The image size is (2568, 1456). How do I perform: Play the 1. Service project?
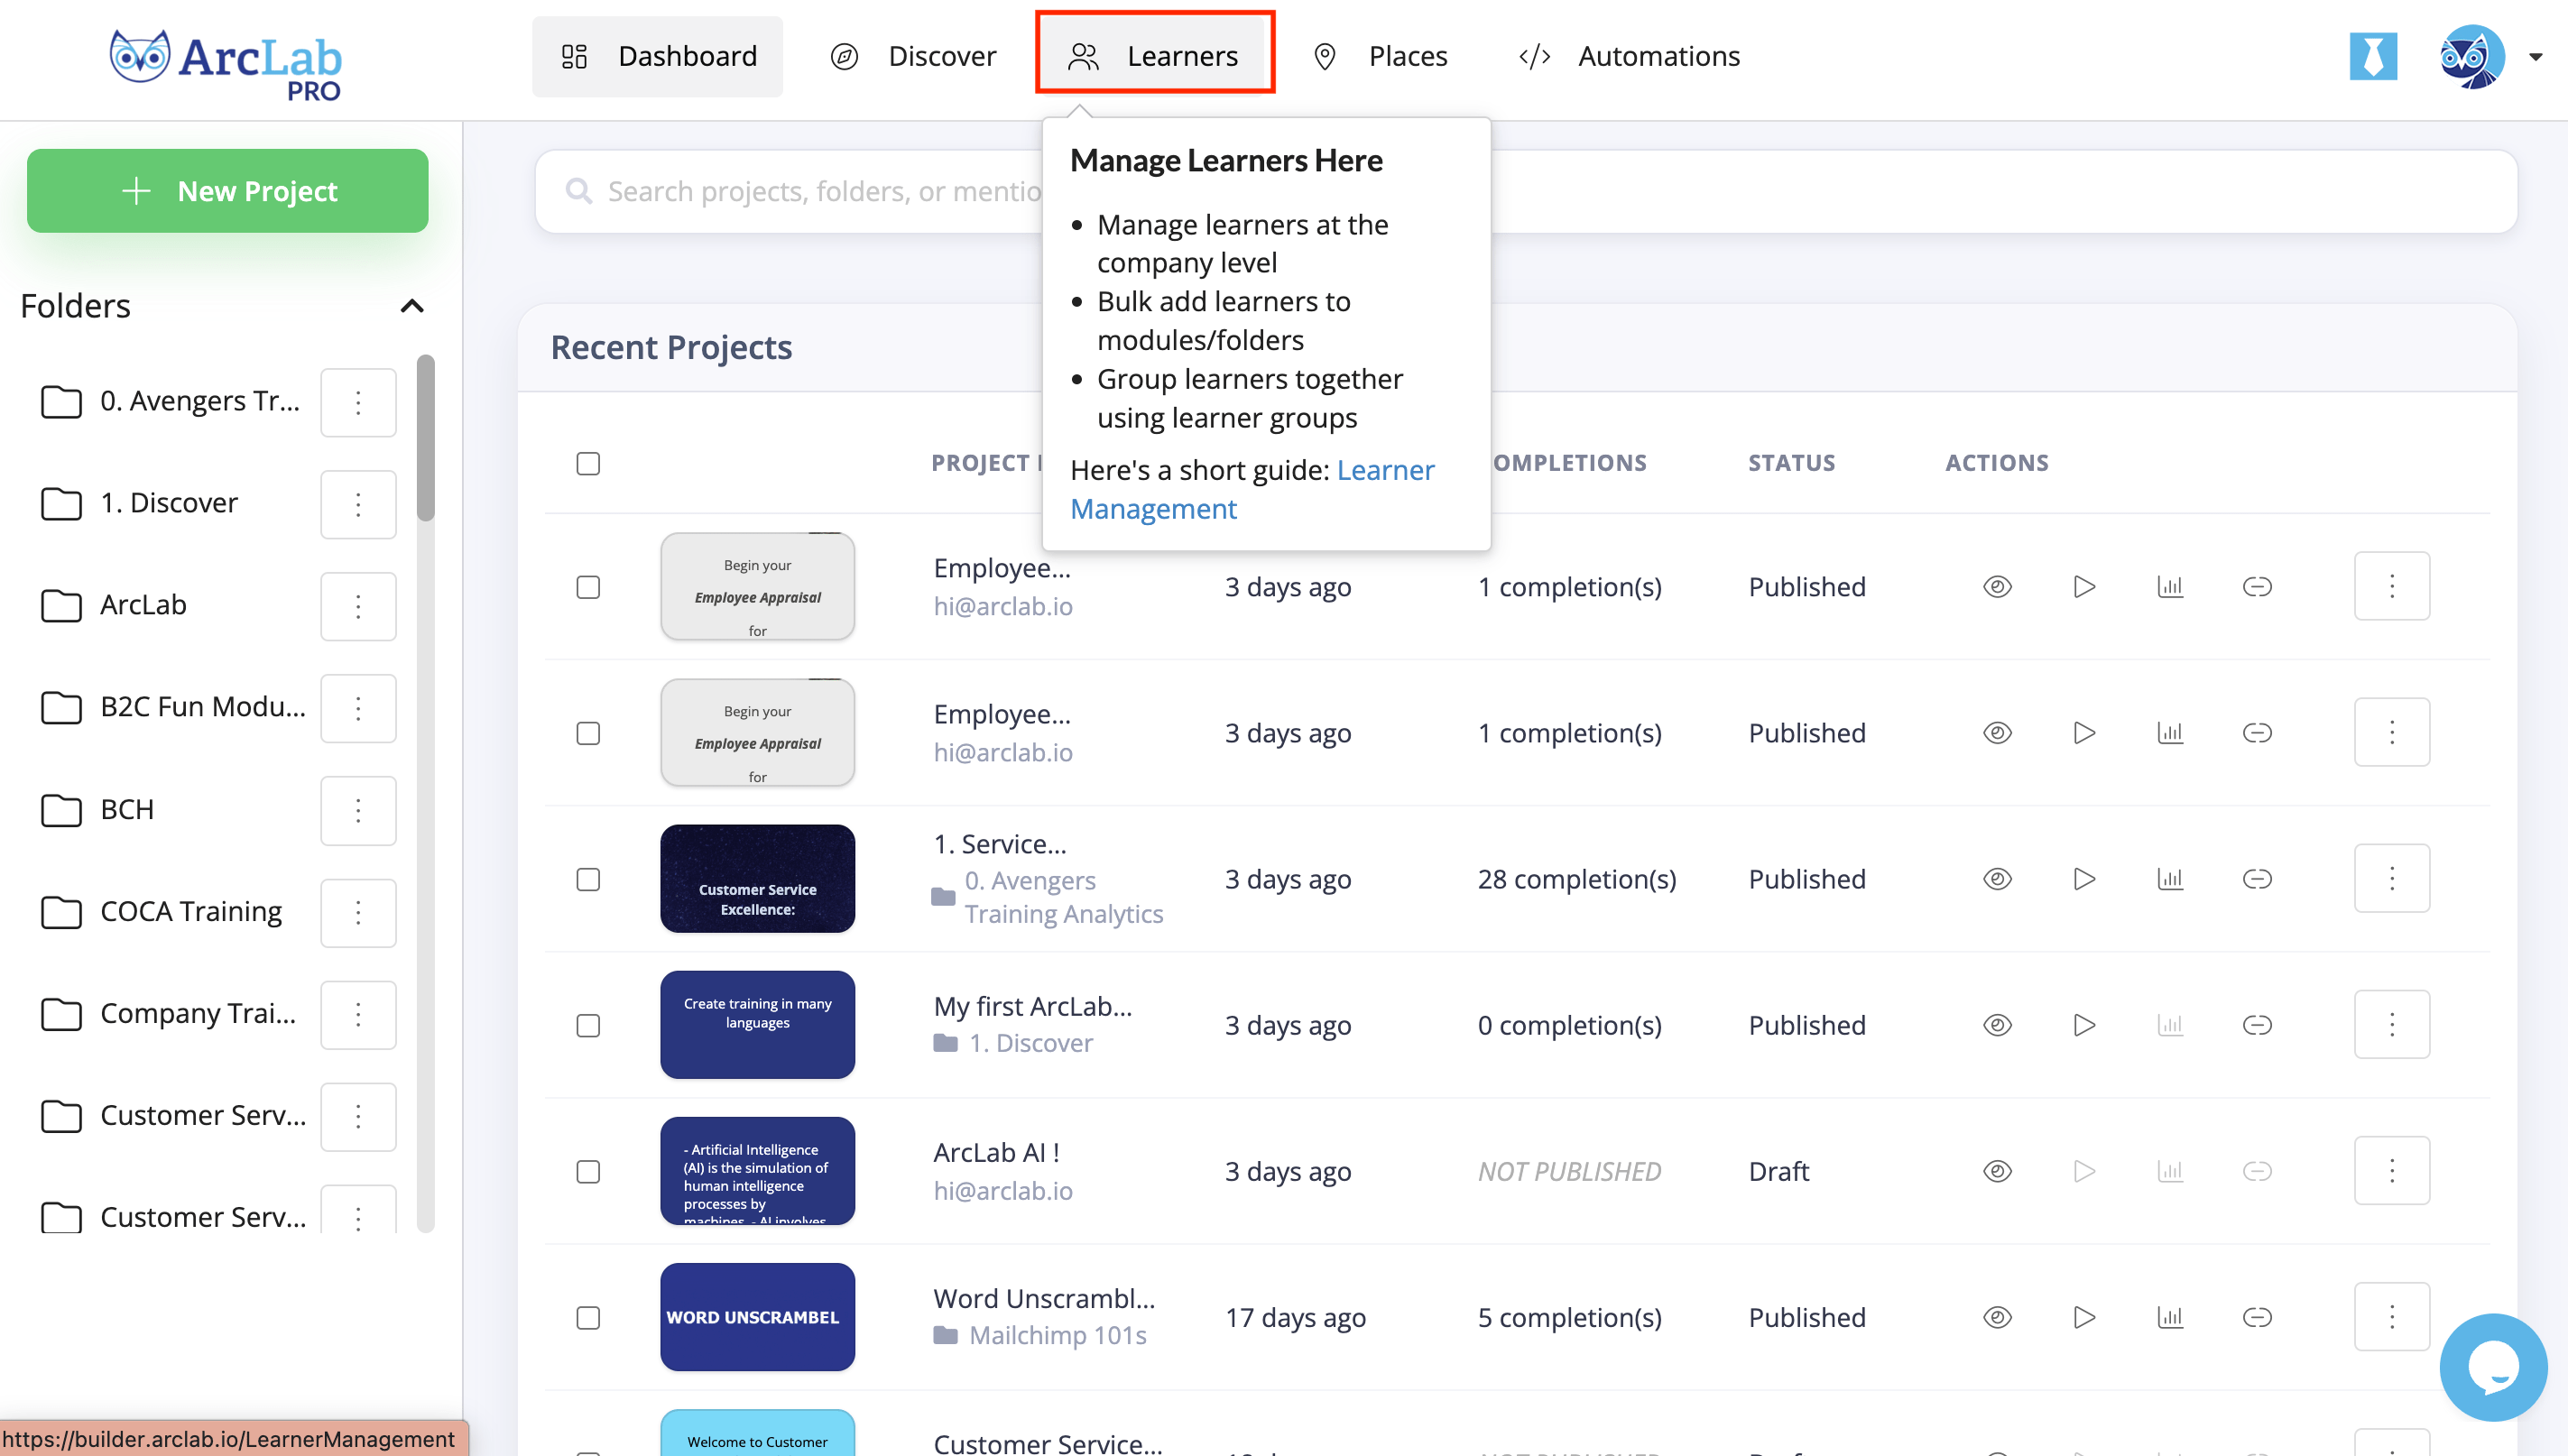pyautogui.click(x=2084, y=879)
